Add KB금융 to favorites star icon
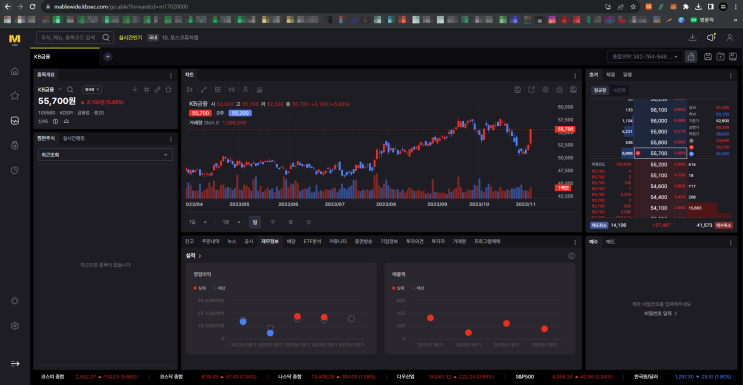 tap(168, 90)
